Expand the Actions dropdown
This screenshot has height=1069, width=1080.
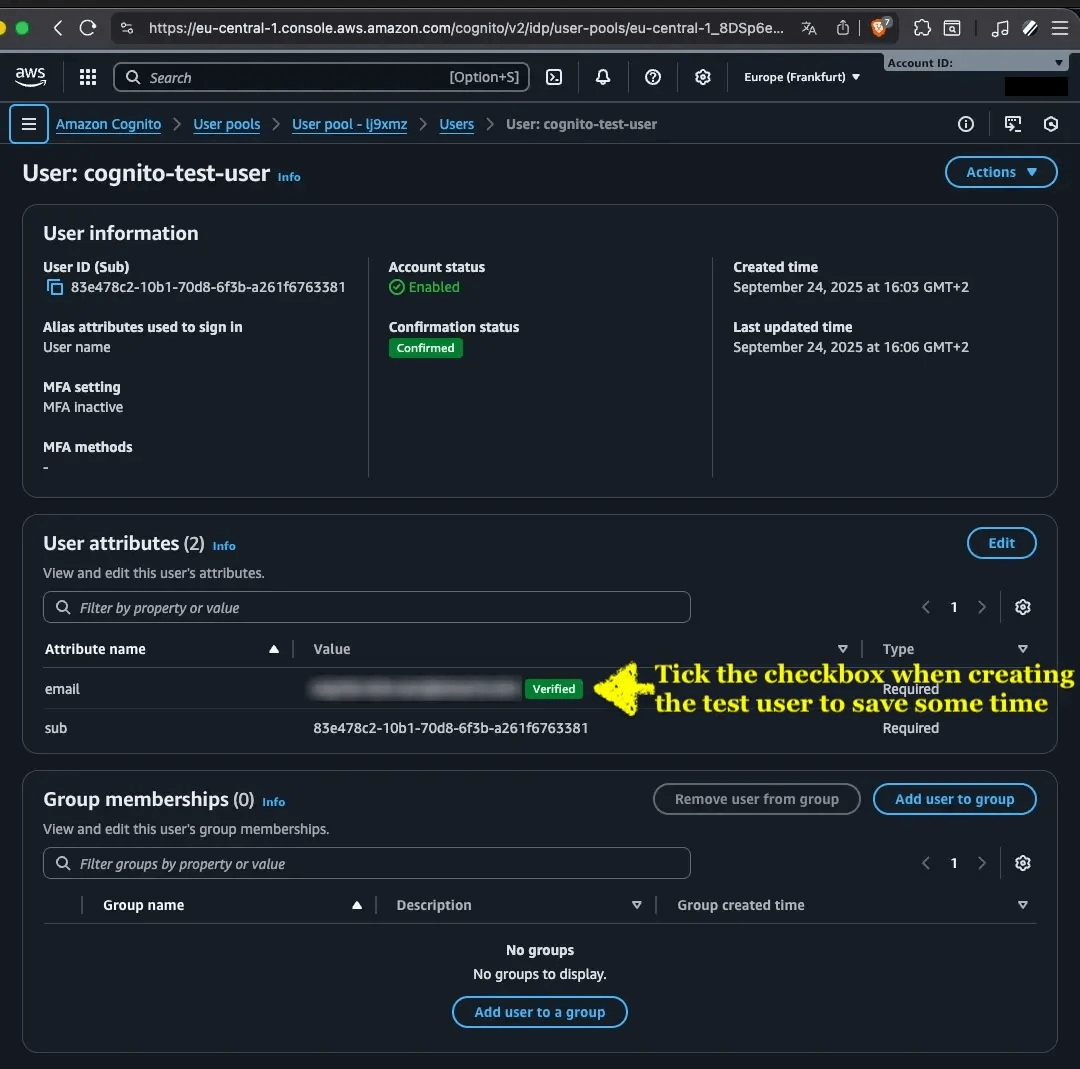click(1001, 172)
